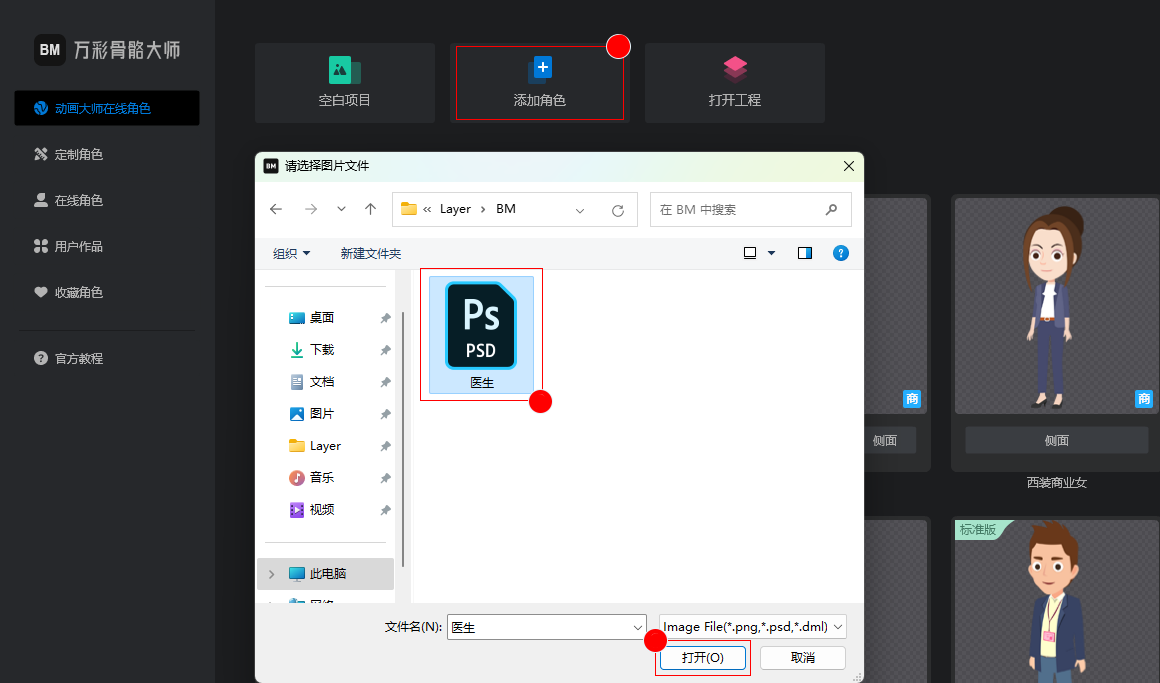This screenshot has height=683, width=1160.
Task: Select 此电脑 in the navigation pane
Action: coord(326,573)
